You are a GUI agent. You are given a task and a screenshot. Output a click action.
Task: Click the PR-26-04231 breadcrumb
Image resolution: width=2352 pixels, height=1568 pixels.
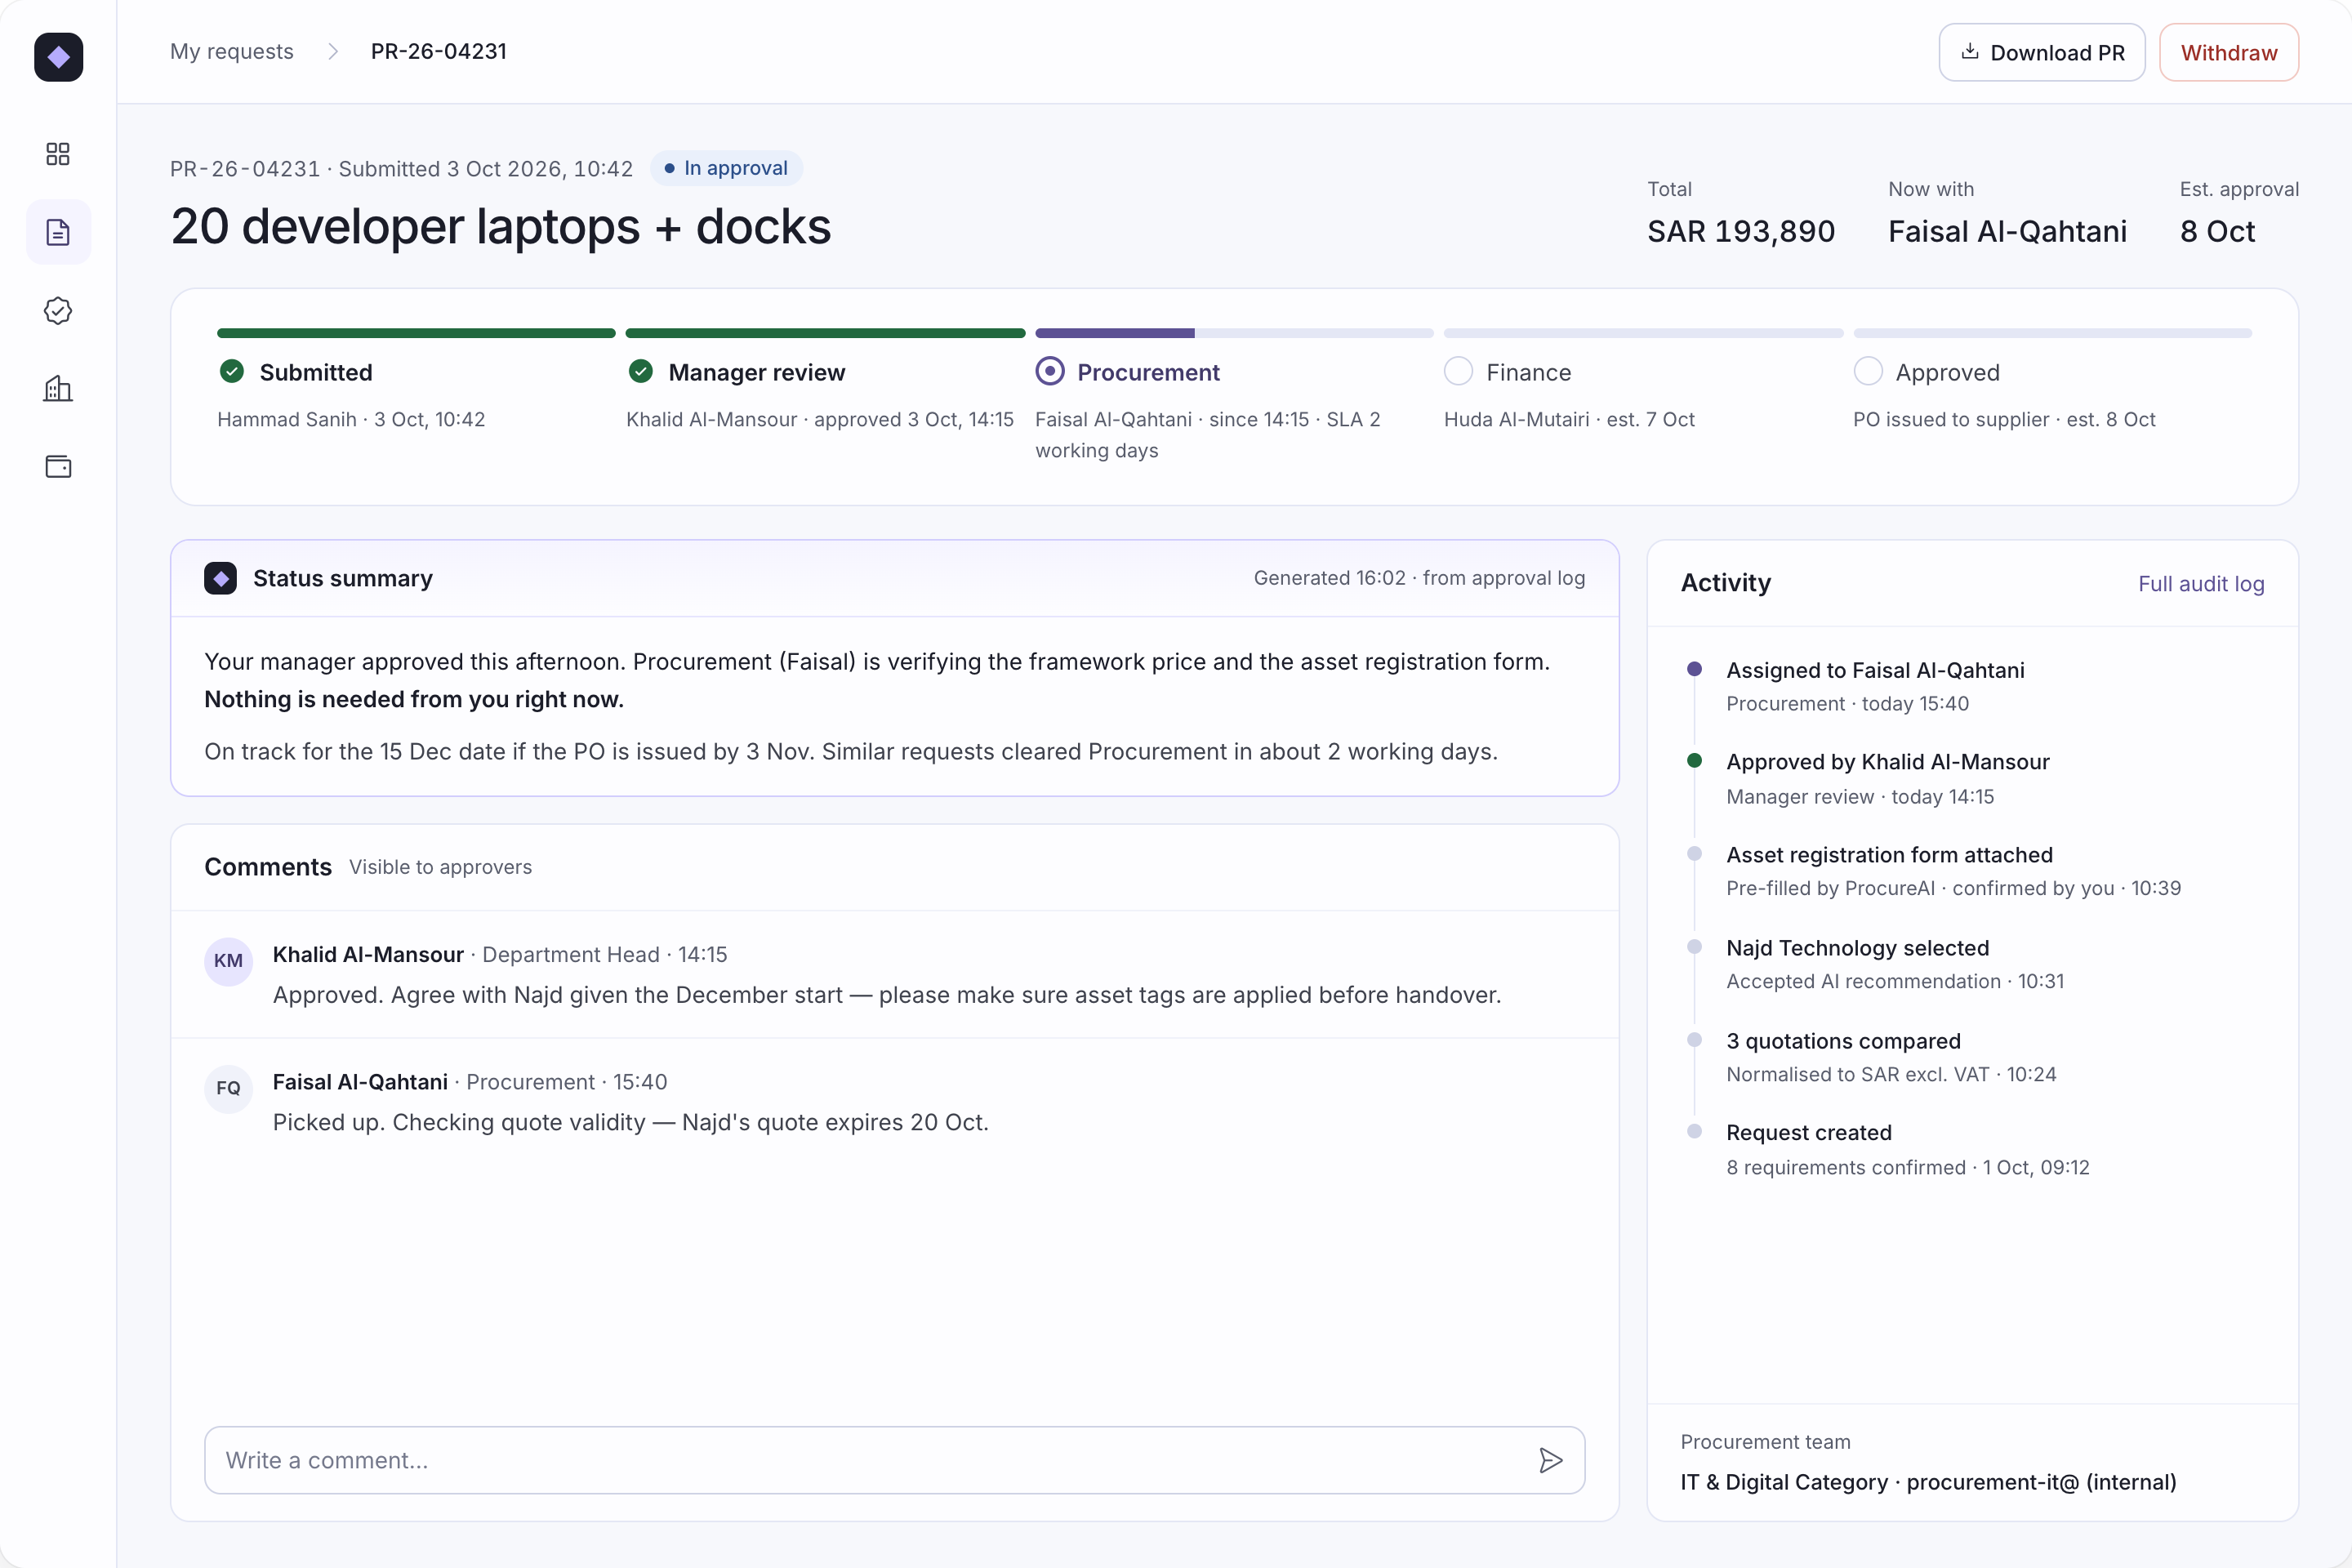439,51
